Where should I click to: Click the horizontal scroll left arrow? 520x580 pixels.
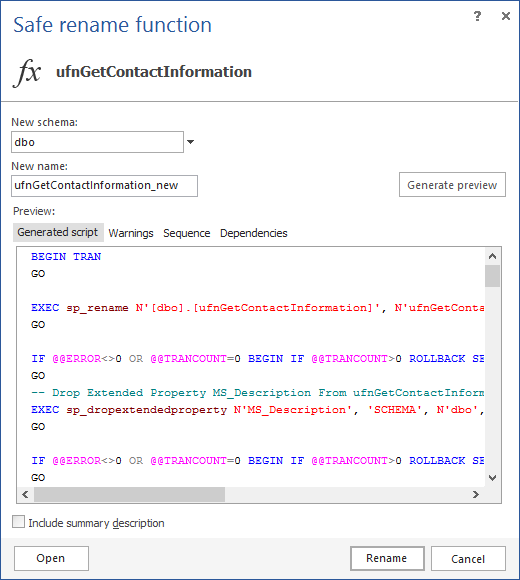[25, 494]
